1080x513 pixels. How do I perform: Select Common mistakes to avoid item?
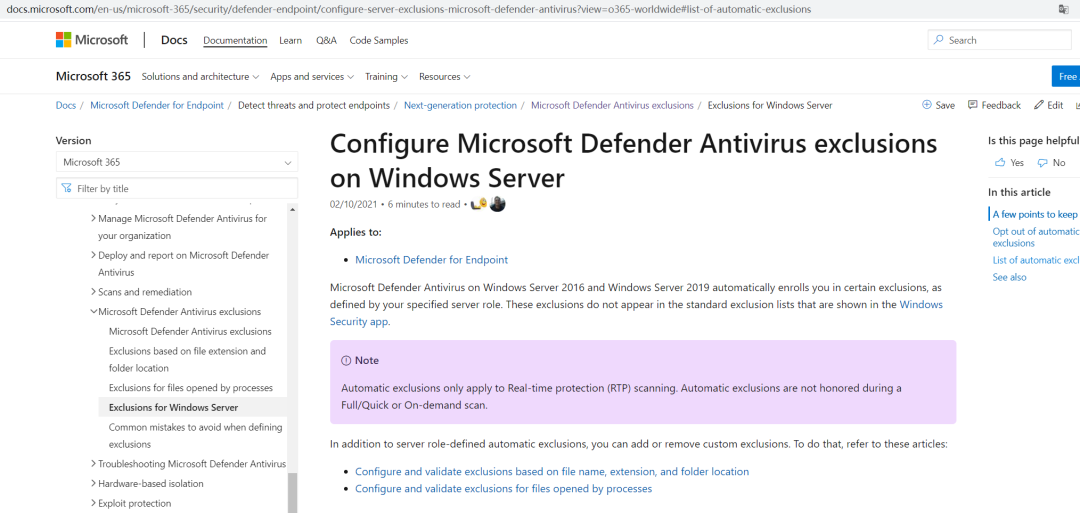(196, 436)
